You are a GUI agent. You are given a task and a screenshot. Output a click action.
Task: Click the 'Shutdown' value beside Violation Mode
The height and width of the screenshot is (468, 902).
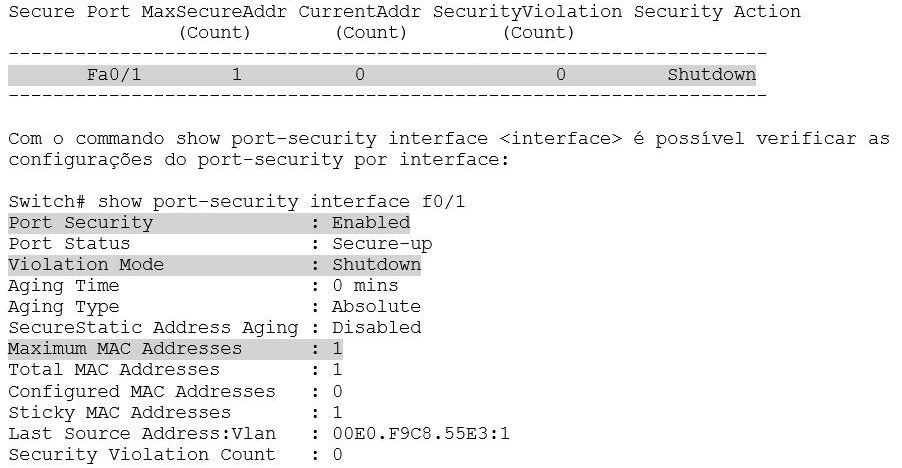(376, 265)
